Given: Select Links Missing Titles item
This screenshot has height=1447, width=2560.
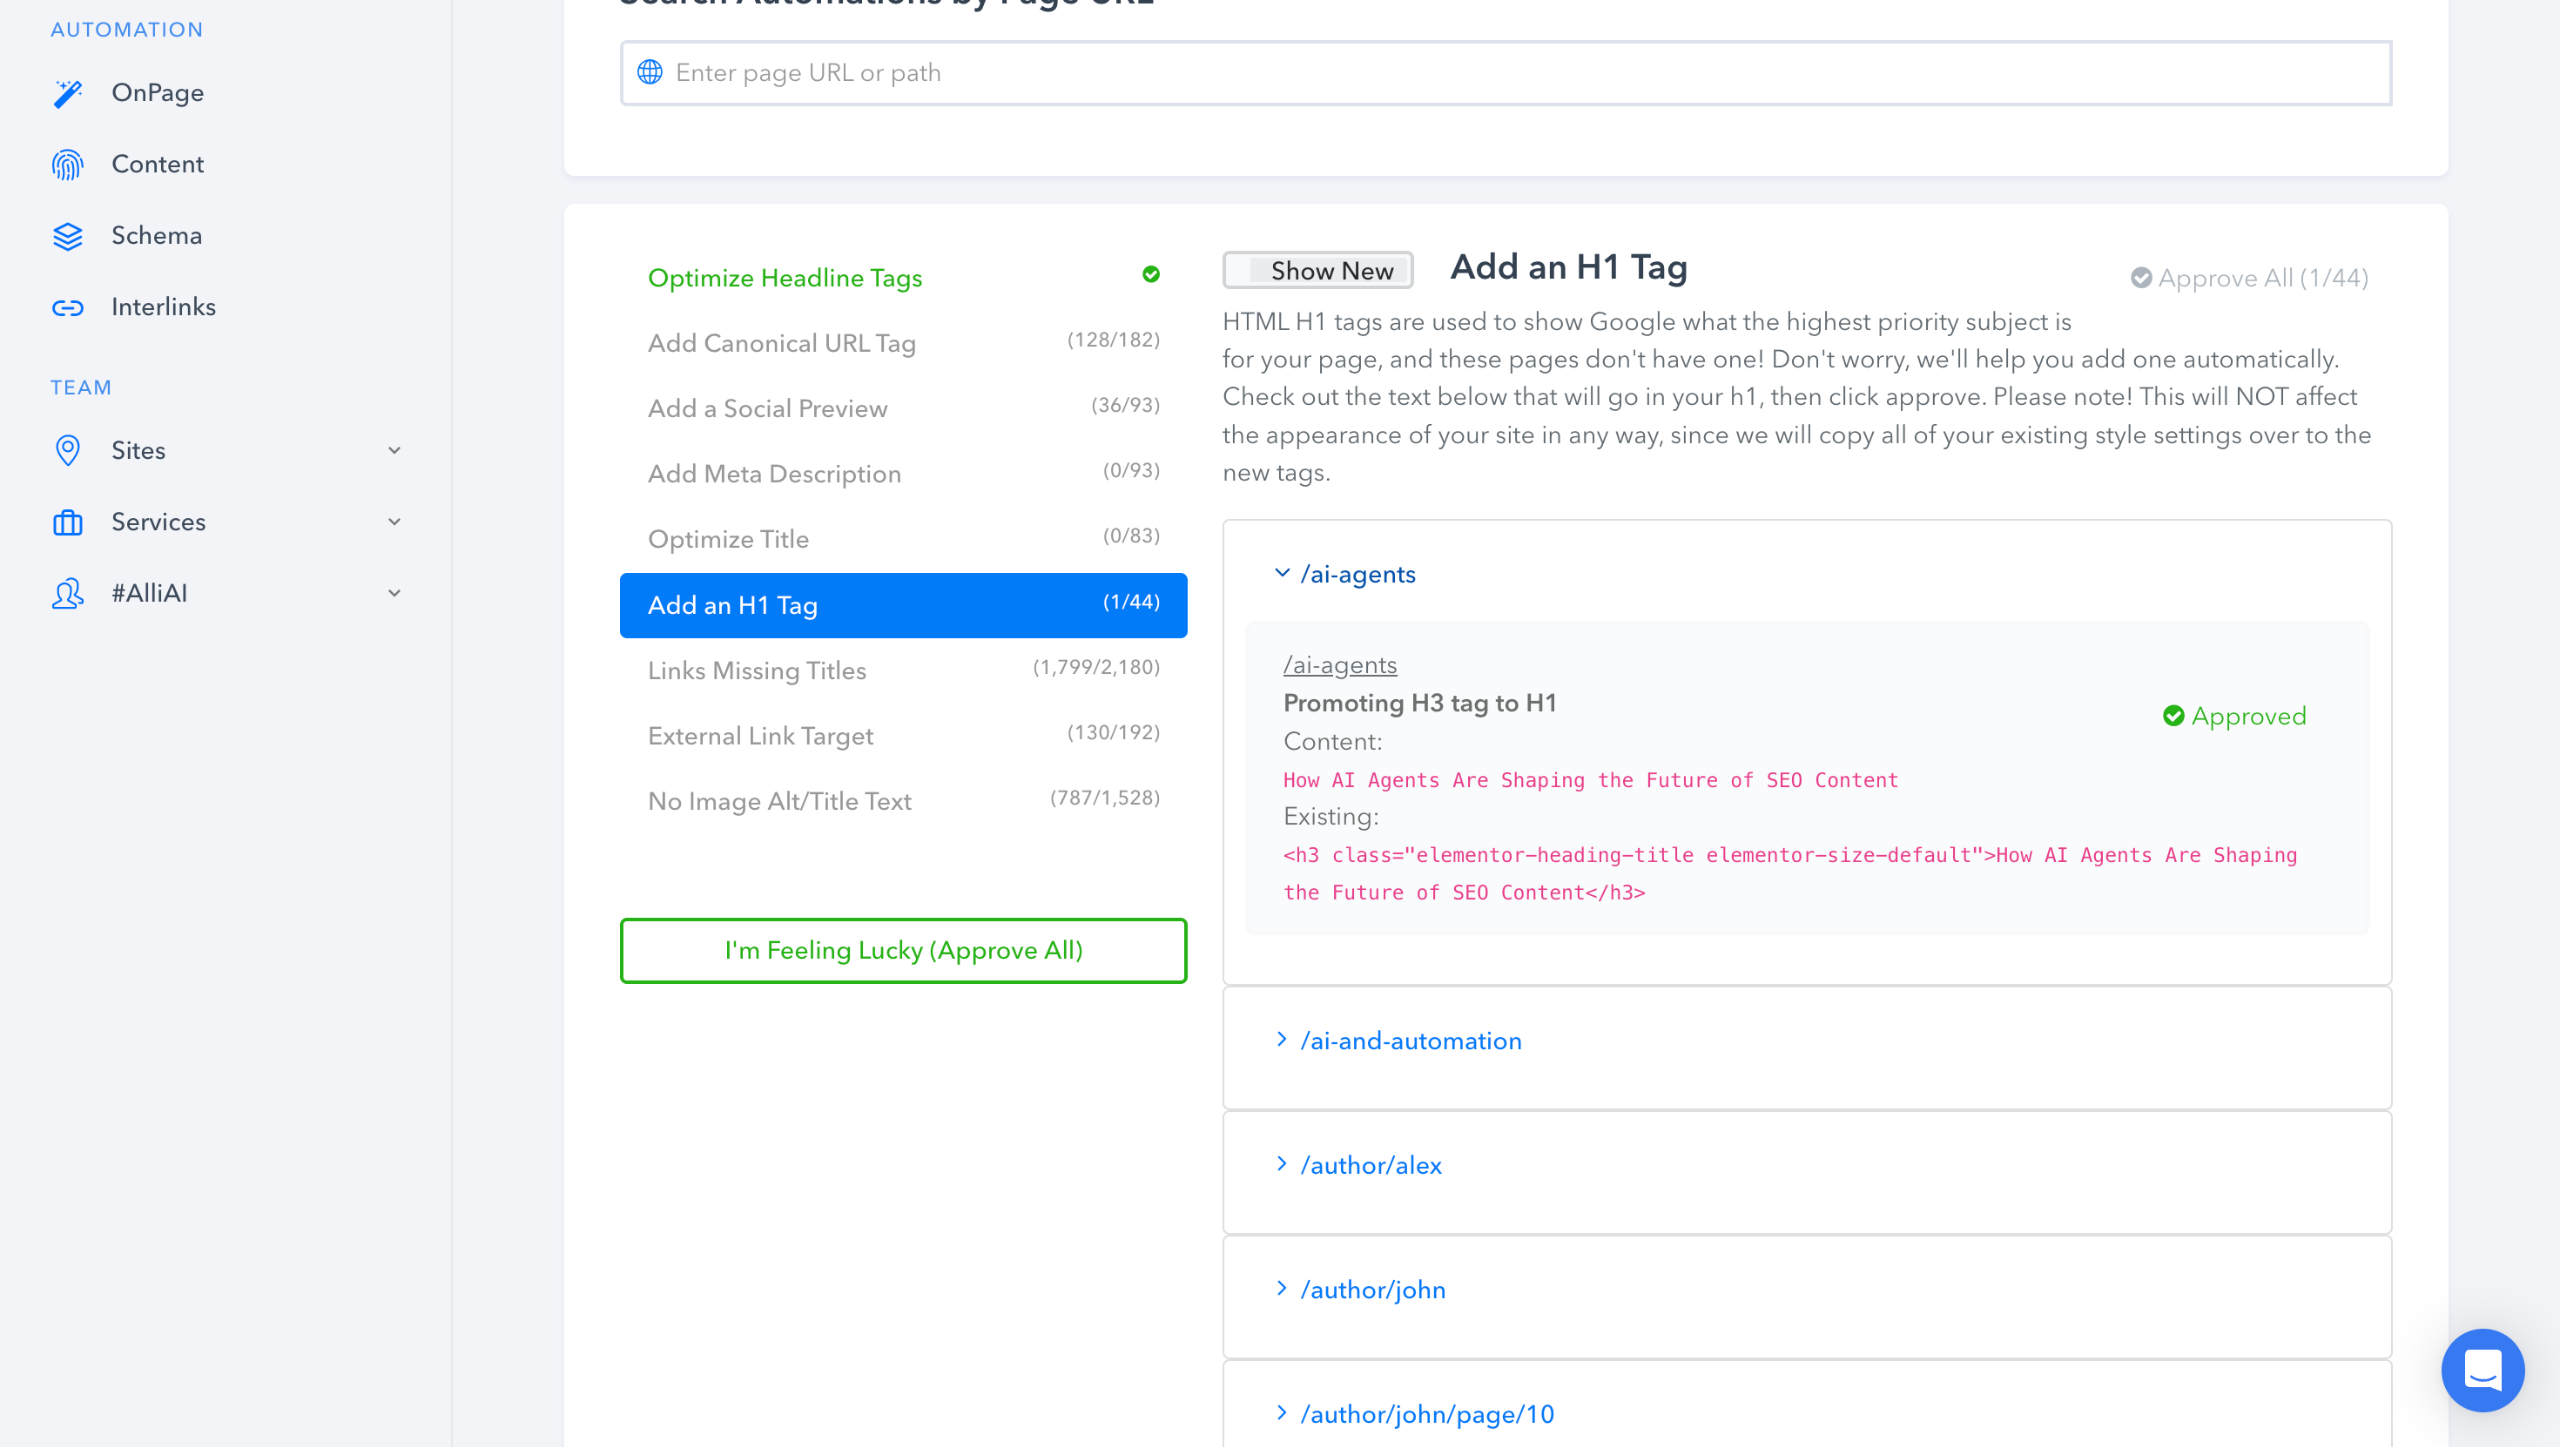Looking at the screenshot, I should 757,671.
